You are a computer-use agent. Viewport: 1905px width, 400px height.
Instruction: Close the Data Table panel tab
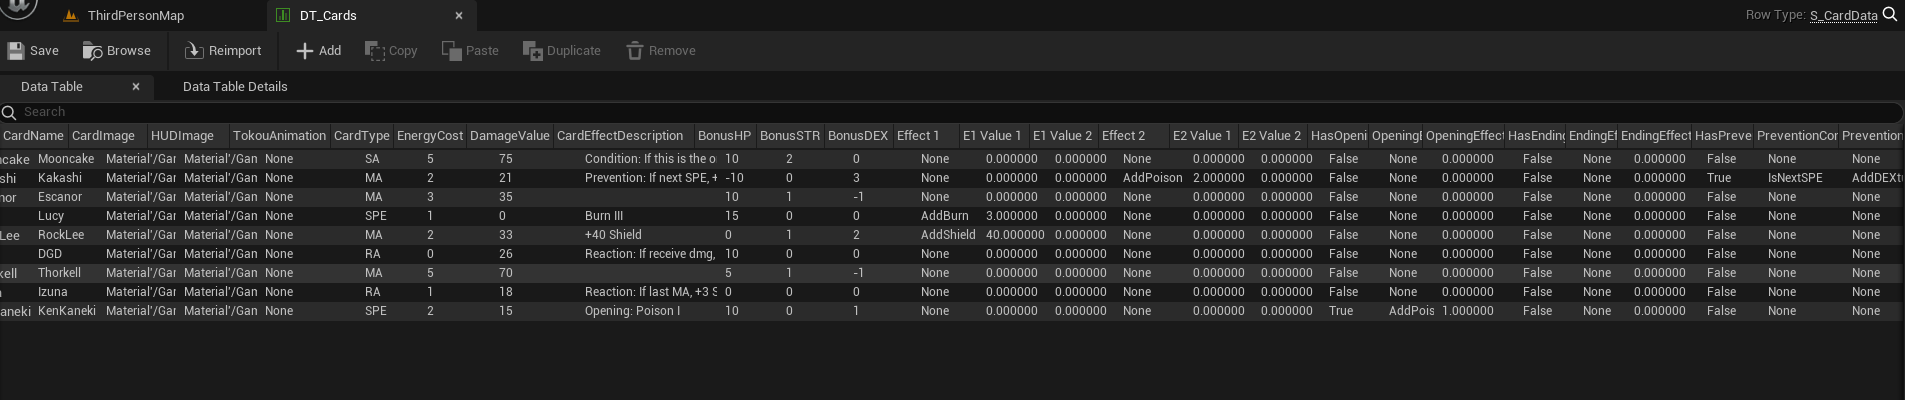(136, 87)
